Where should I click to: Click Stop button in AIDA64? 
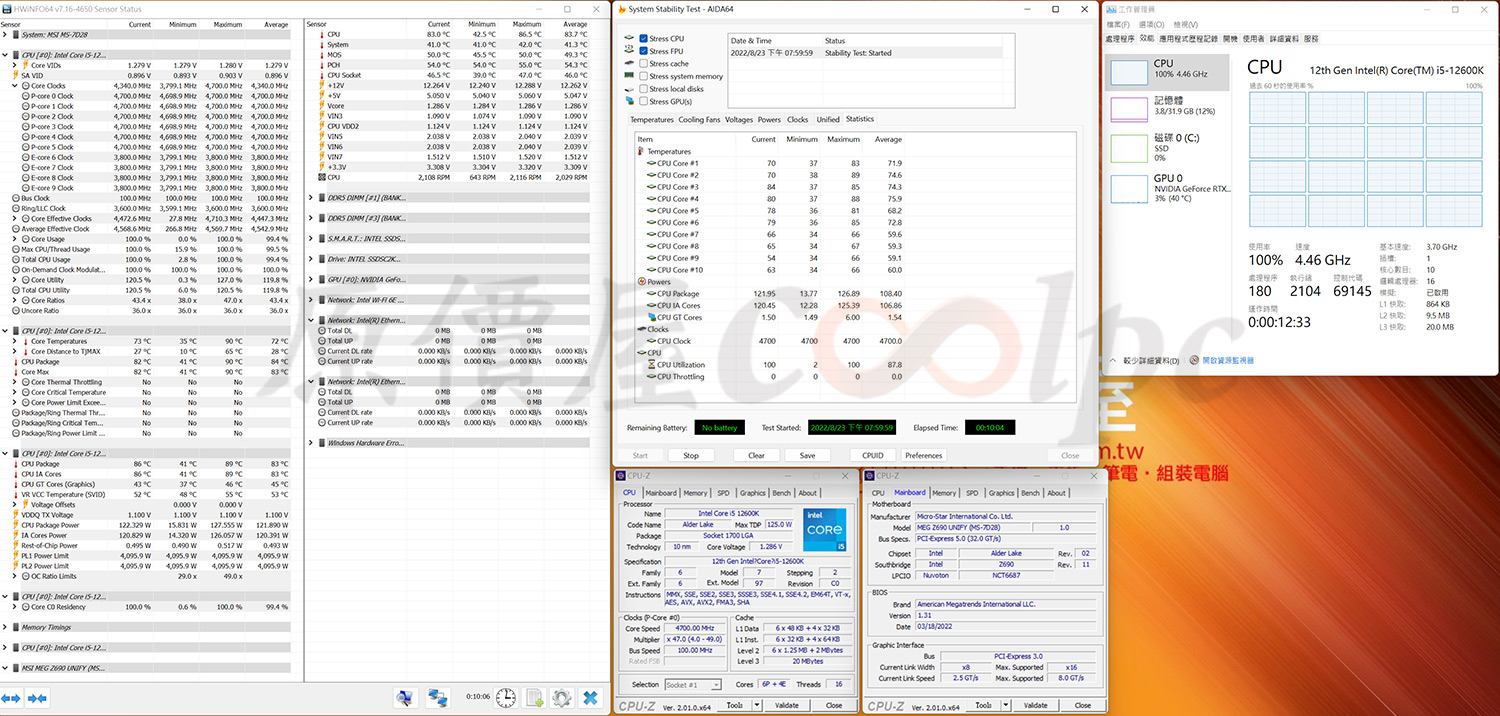[x=691, y=455]
